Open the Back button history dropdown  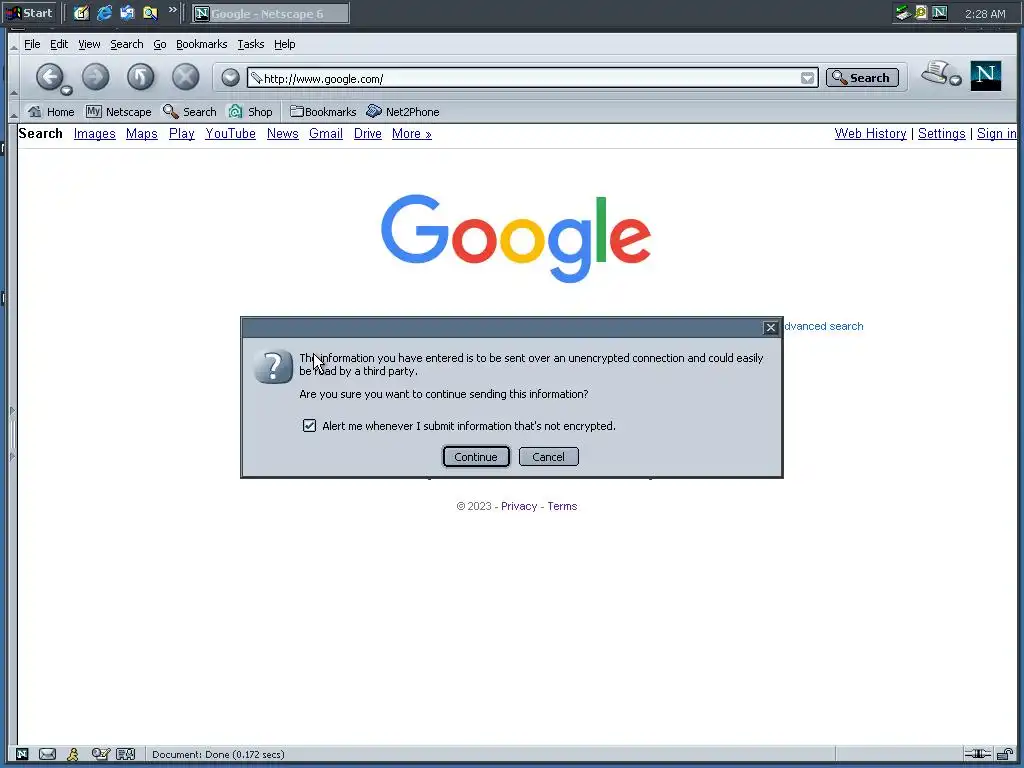[66, 90]
